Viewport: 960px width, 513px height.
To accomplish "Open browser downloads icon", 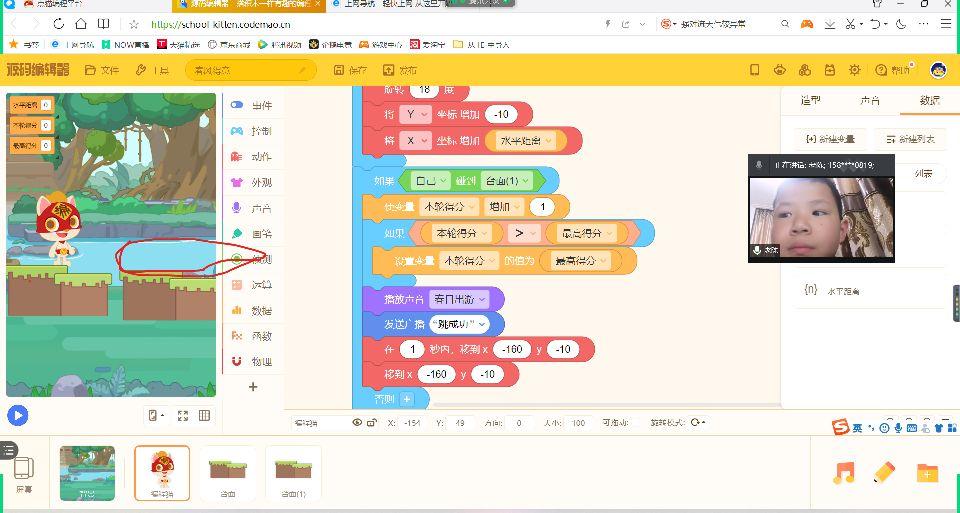I will [x=830, y=24].
